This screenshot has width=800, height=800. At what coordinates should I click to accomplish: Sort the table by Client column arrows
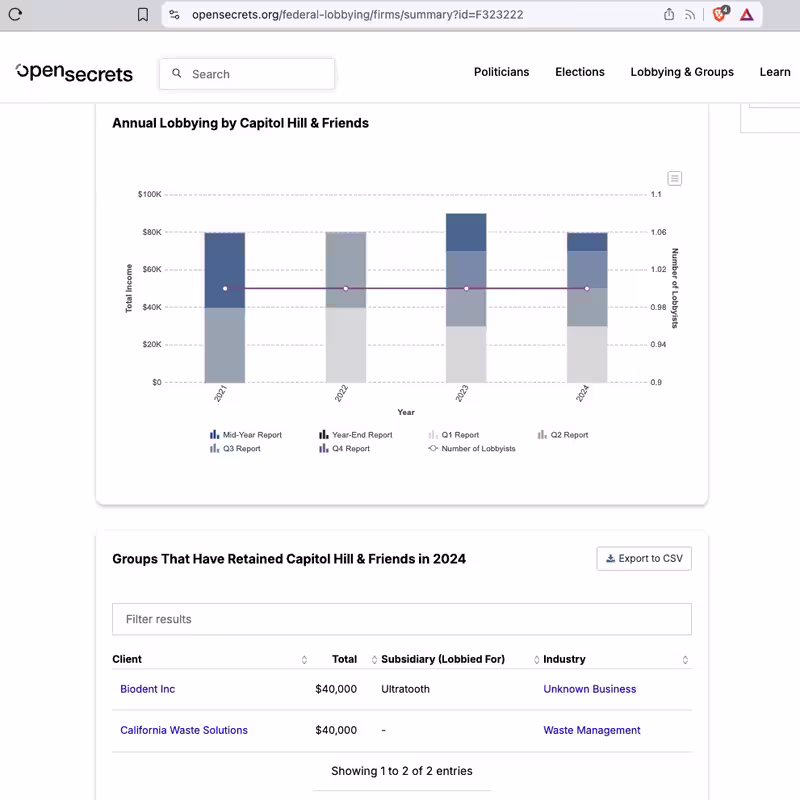coord(304,660)
